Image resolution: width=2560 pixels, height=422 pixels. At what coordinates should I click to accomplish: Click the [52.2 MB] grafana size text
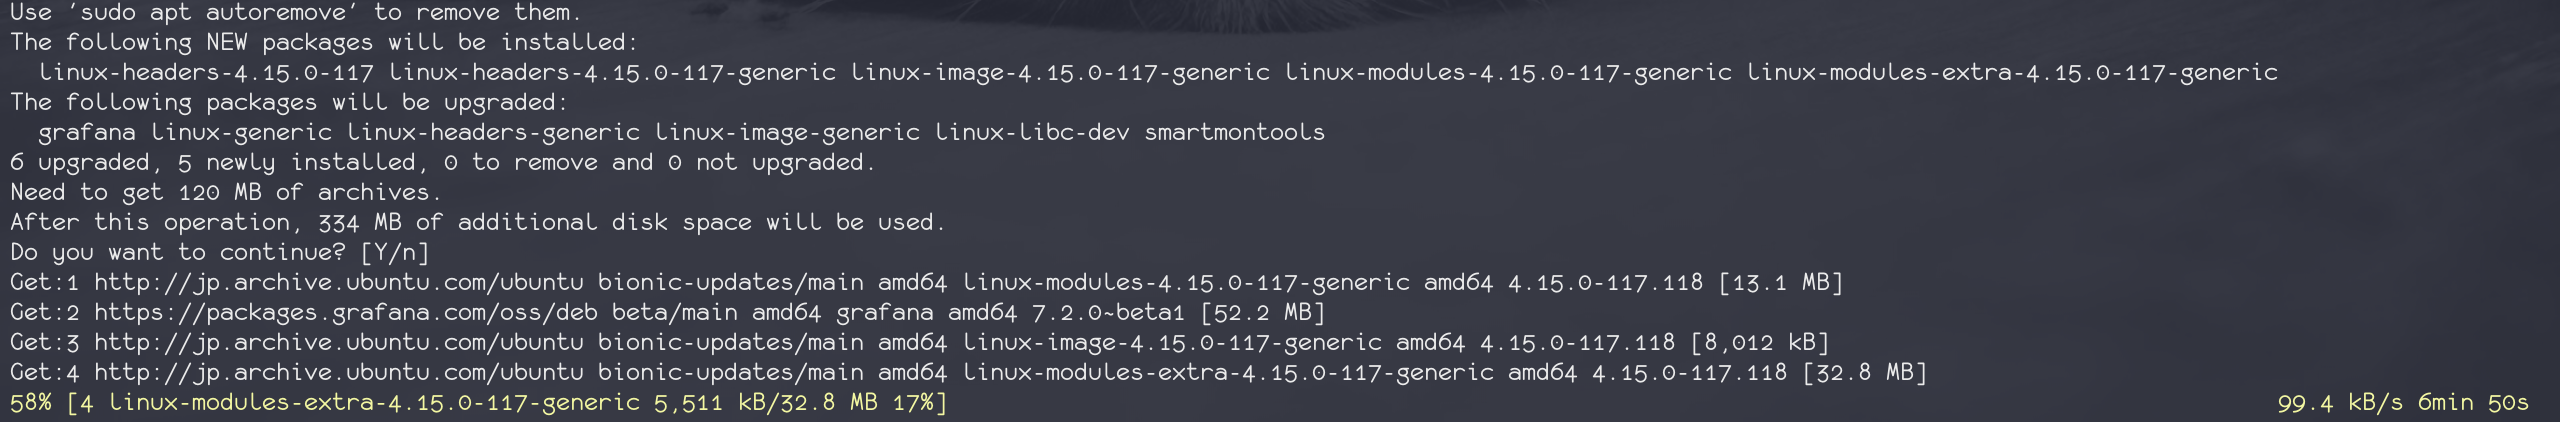click(1262, 313)
